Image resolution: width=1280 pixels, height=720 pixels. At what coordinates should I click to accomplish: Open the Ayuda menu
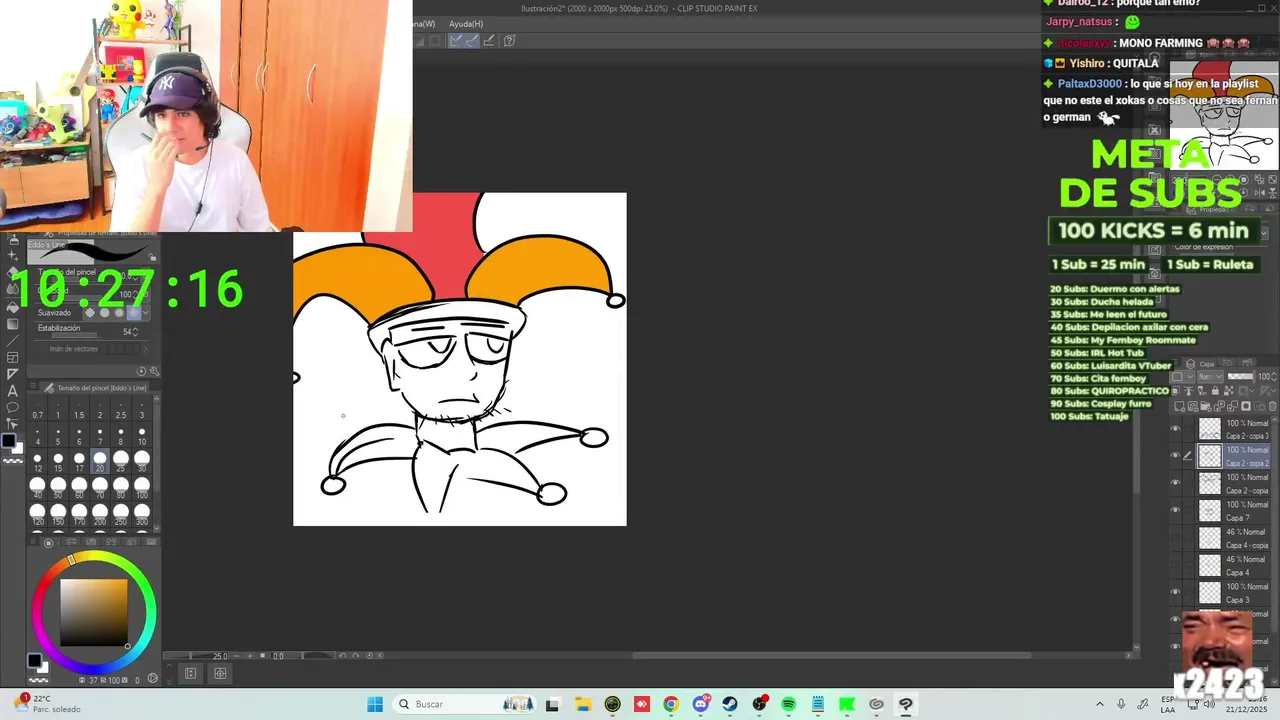point(466,24)
